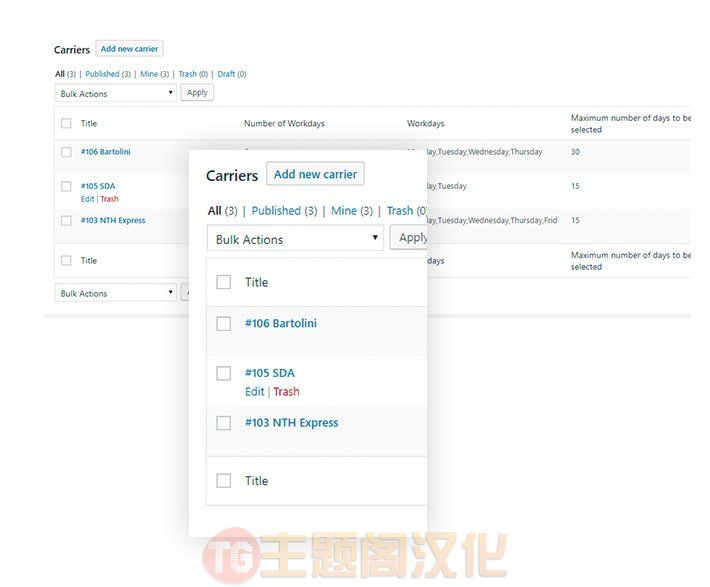Click the enlarged Apply button

coord(409,238)
